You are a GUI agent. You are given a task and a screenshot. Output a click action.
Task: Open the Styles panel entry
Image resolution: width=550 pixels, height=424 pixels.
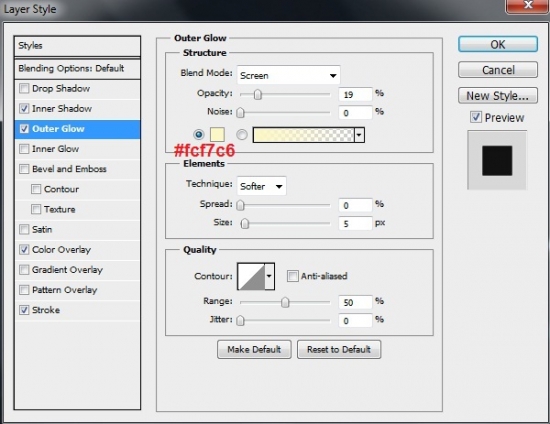tap(77, 46)
